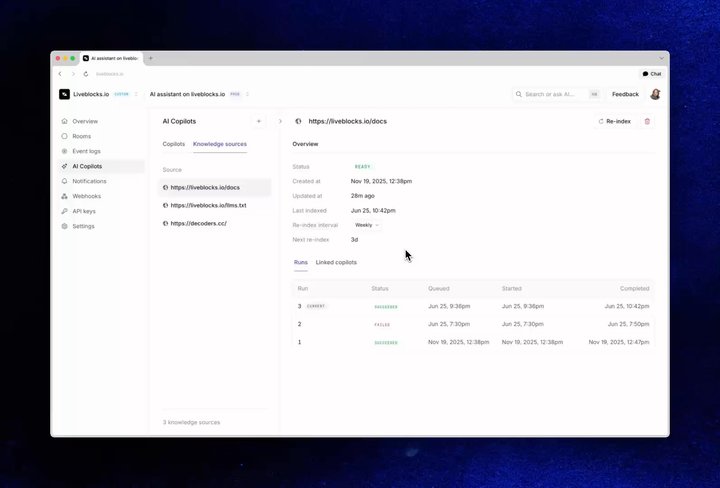
Task: Click the Rooms circle icon
Action: 64,136
